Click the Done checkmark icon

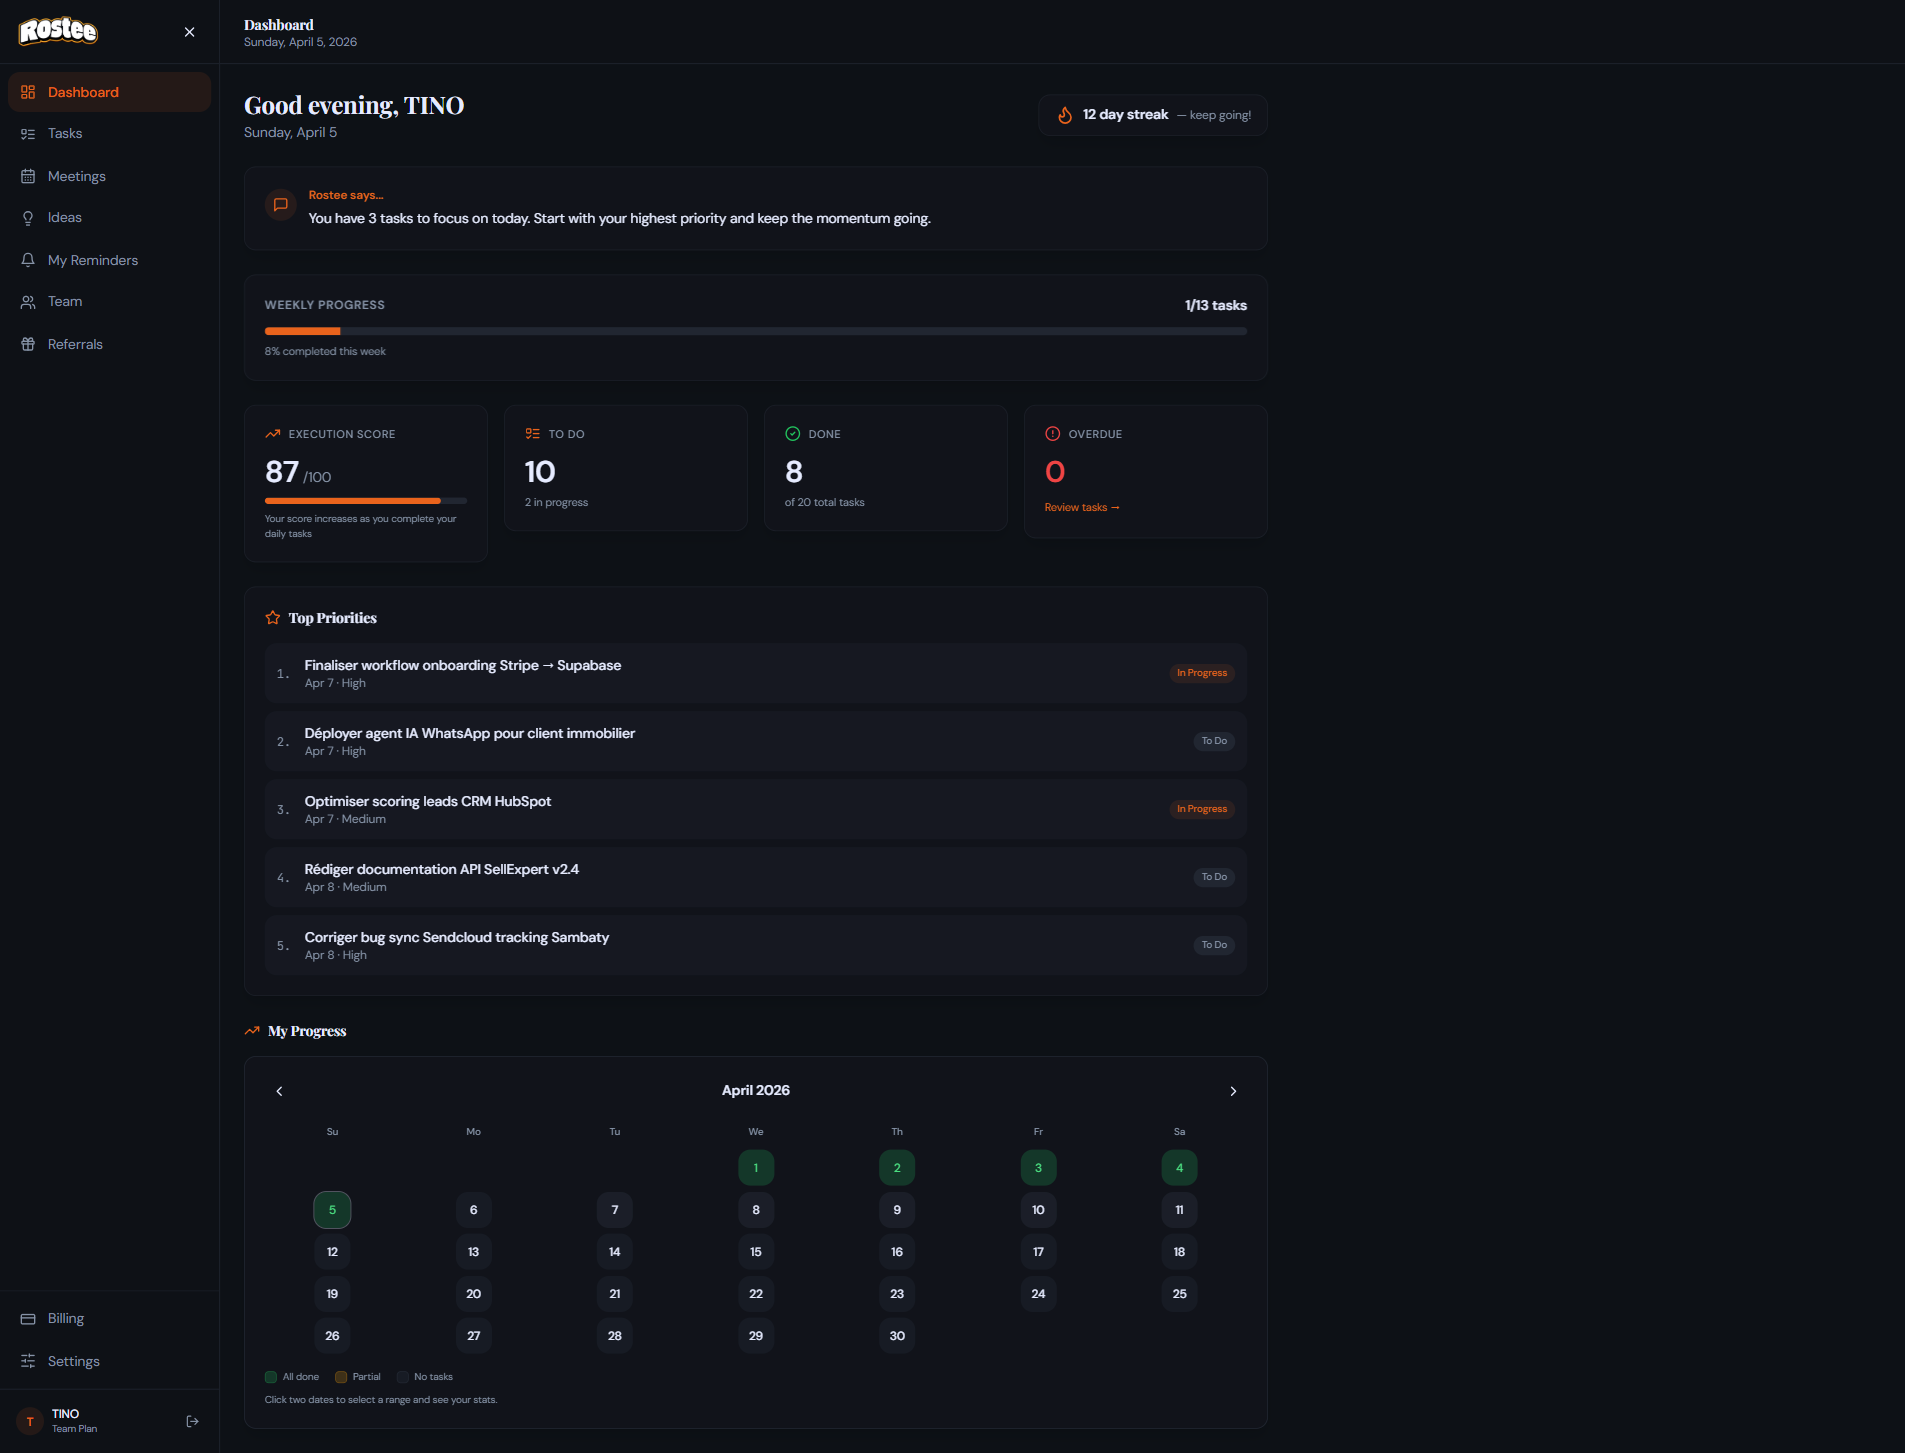click(x=792, y=434)
